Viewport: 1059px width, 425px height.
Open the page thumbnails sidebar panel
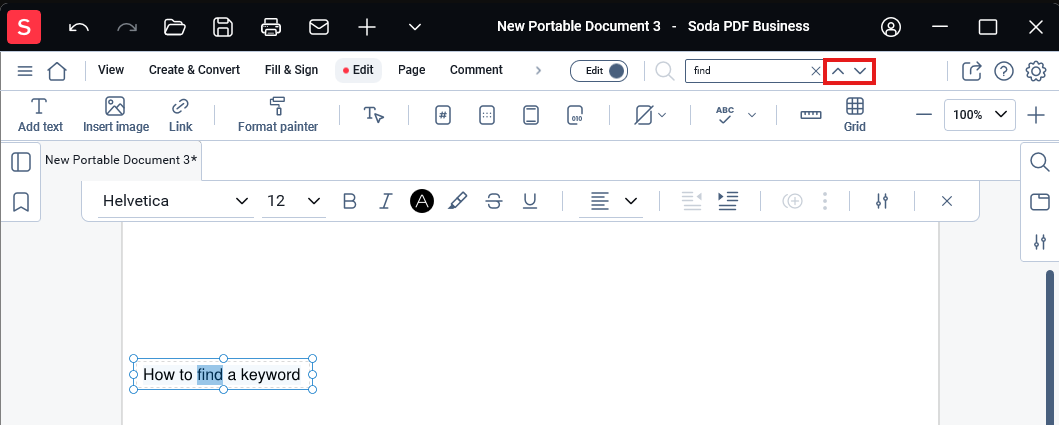(21, 162)
